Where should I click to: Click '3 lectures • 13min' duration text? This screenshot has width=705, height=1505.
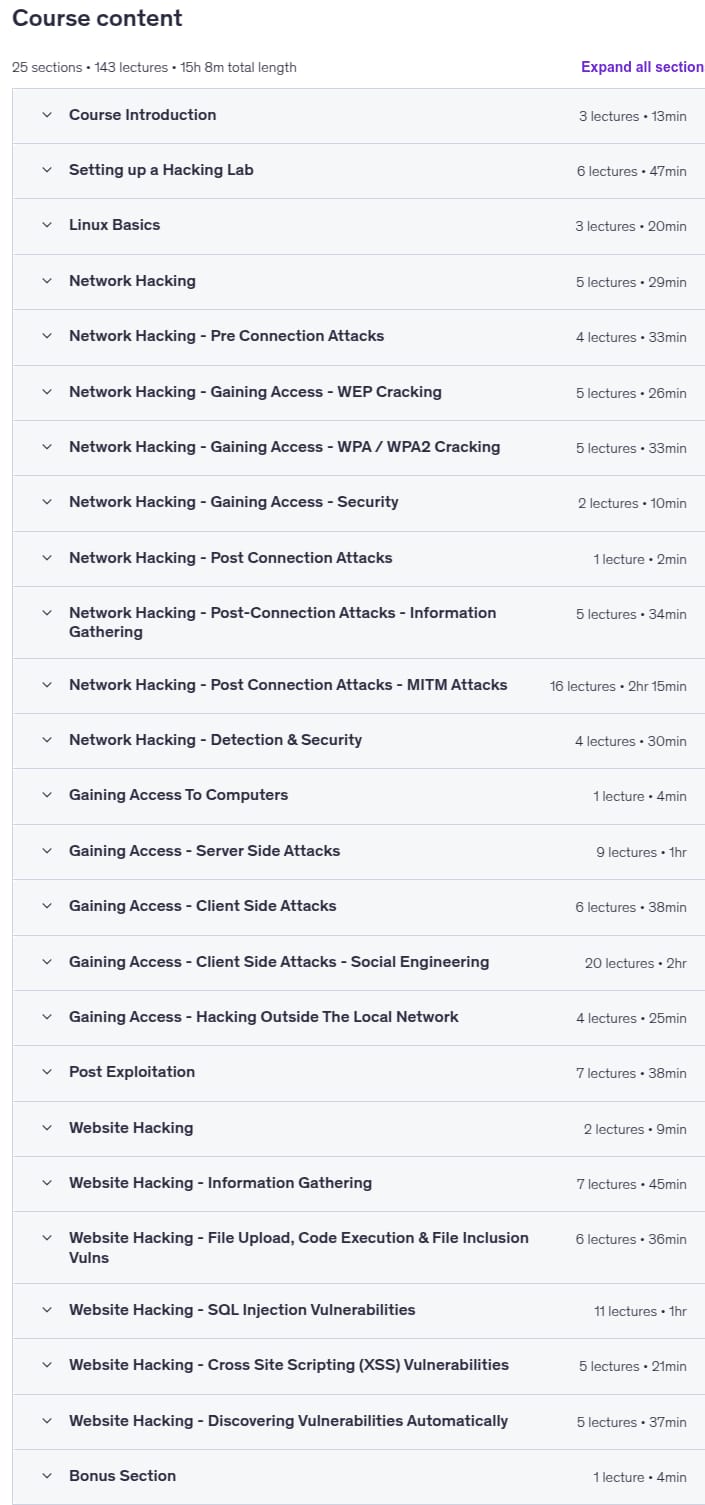632,116
